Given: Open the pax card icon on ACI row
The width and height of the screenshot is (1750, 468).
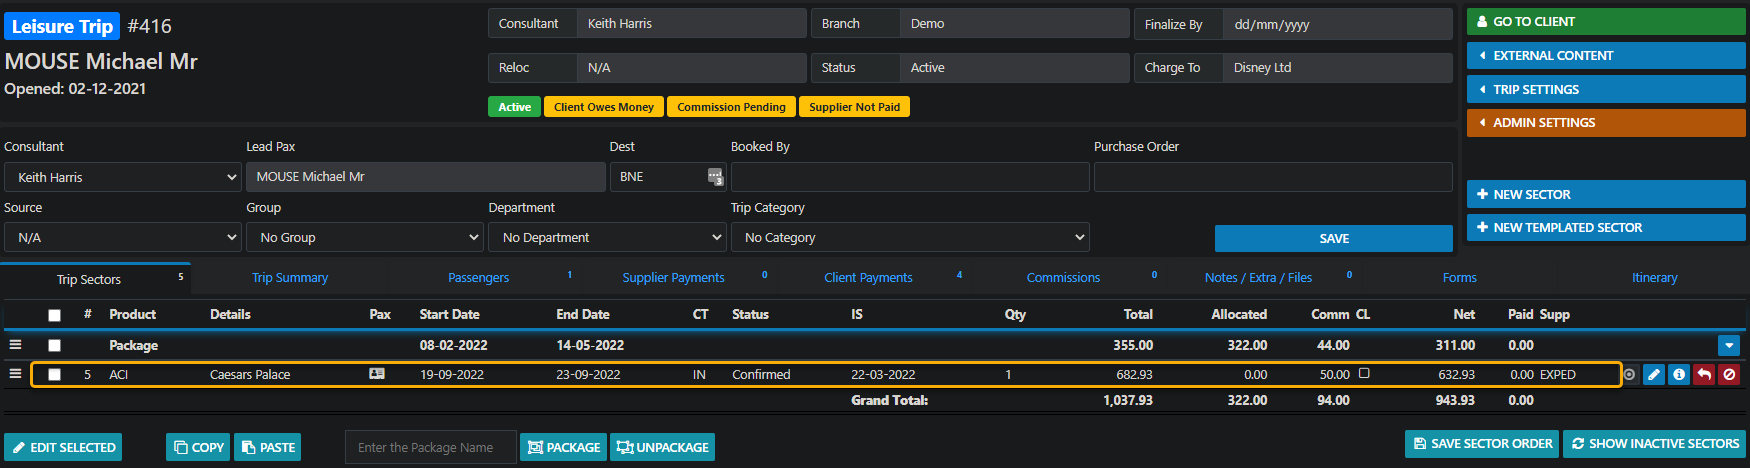Looking at the screenshot, I should click(377, 374).
